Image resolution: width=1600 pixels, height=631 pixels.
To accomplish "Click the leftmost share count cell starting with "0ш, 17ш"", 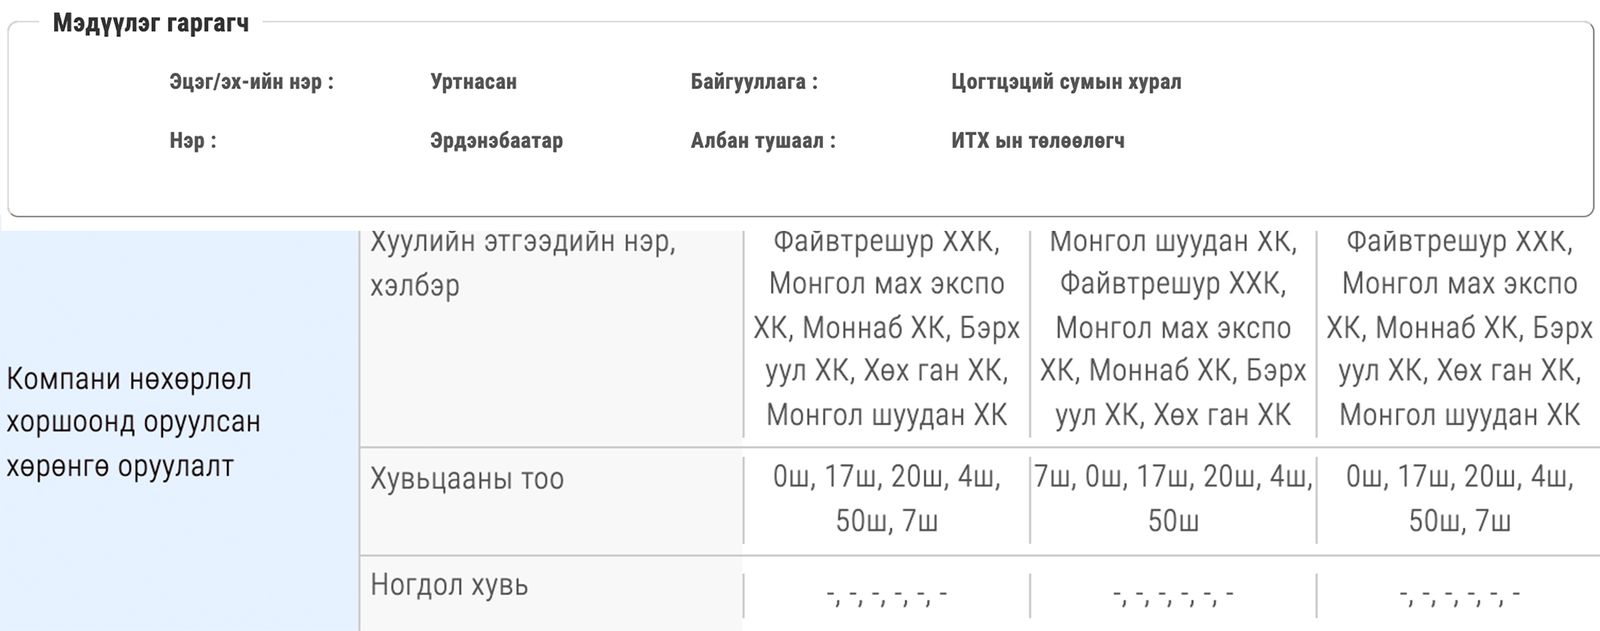I will pyautogui.click(x=886, y=498).
